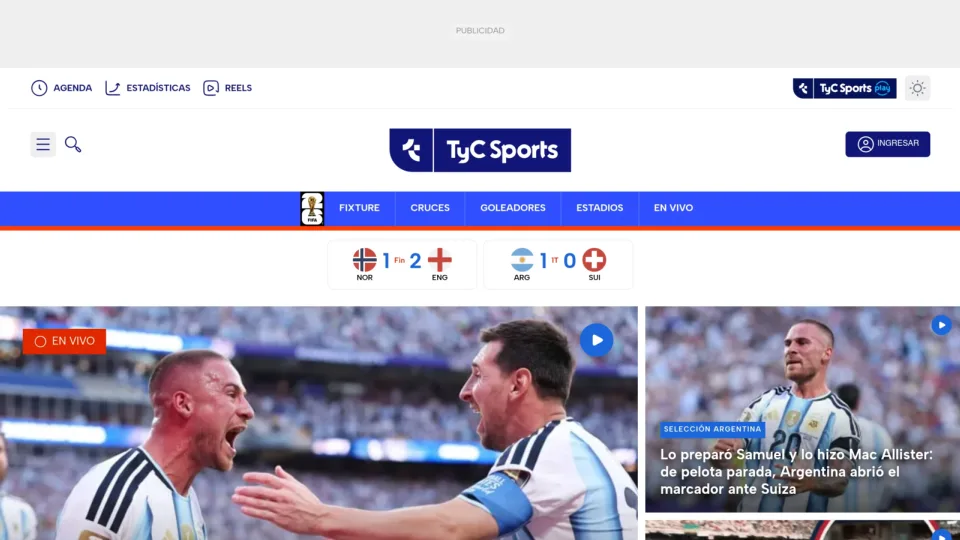
Task: Open the EN VIVO nav tab
Action: click(673, 208)
